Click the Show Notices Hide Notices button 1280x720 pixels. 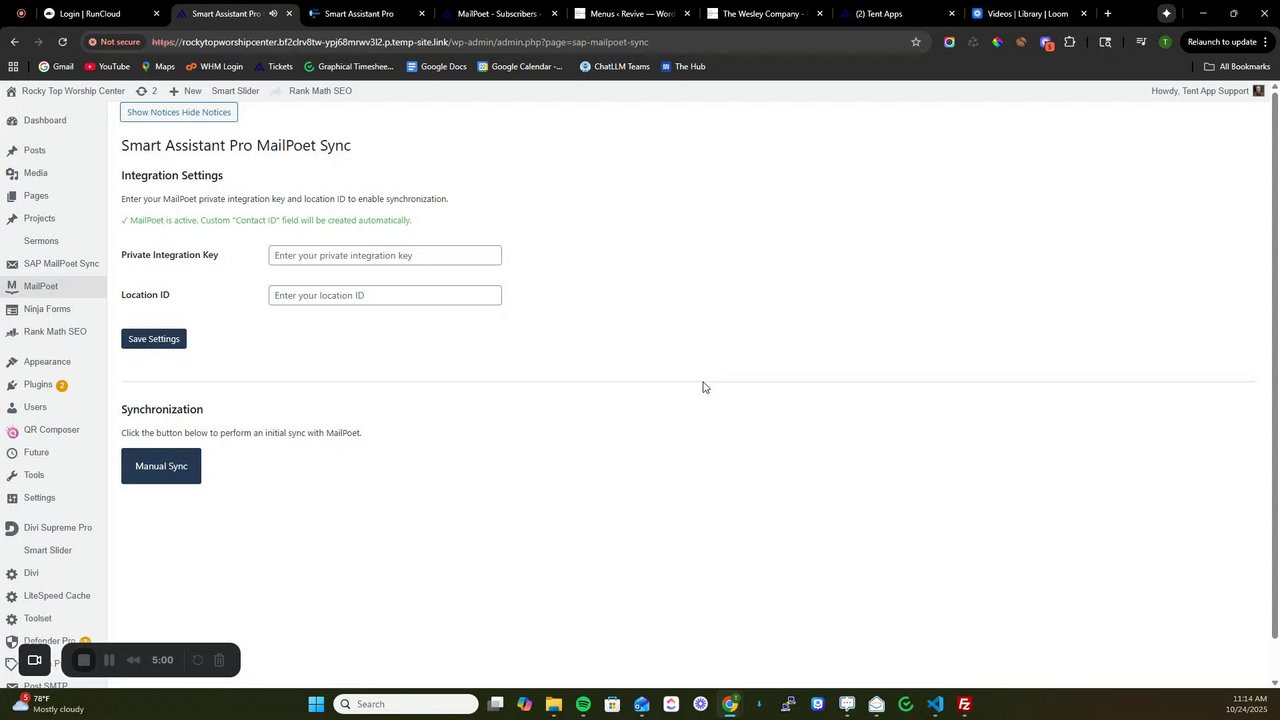click(179, 112)
